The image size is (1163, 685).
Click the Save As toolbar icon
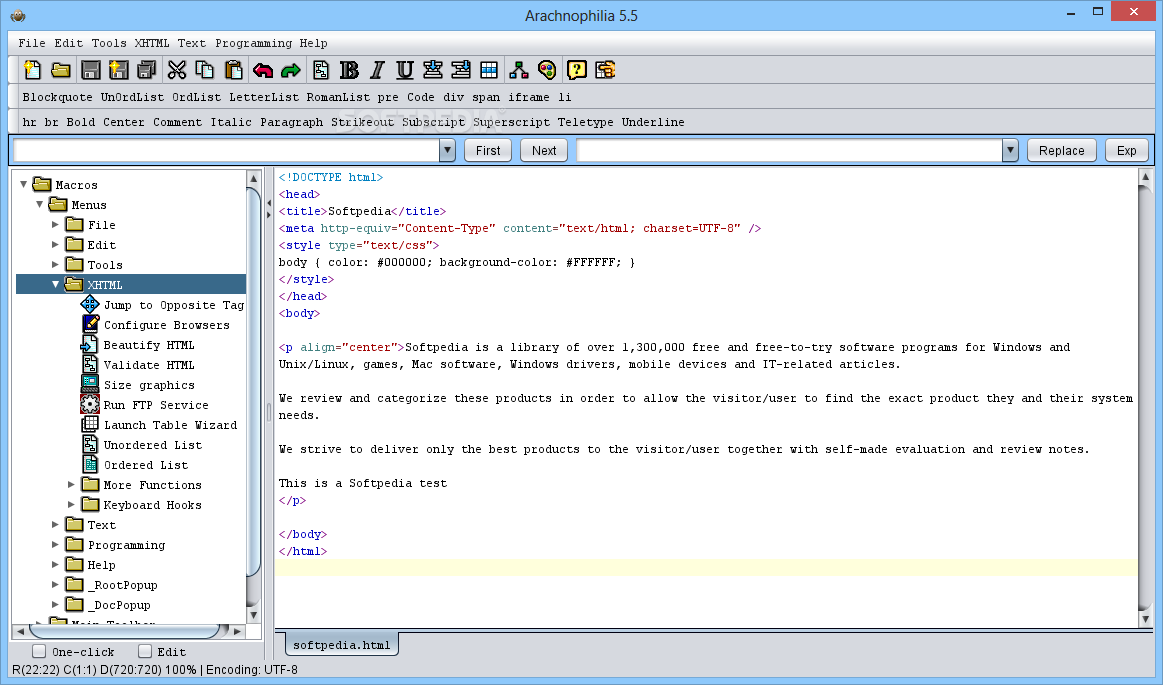119,70
